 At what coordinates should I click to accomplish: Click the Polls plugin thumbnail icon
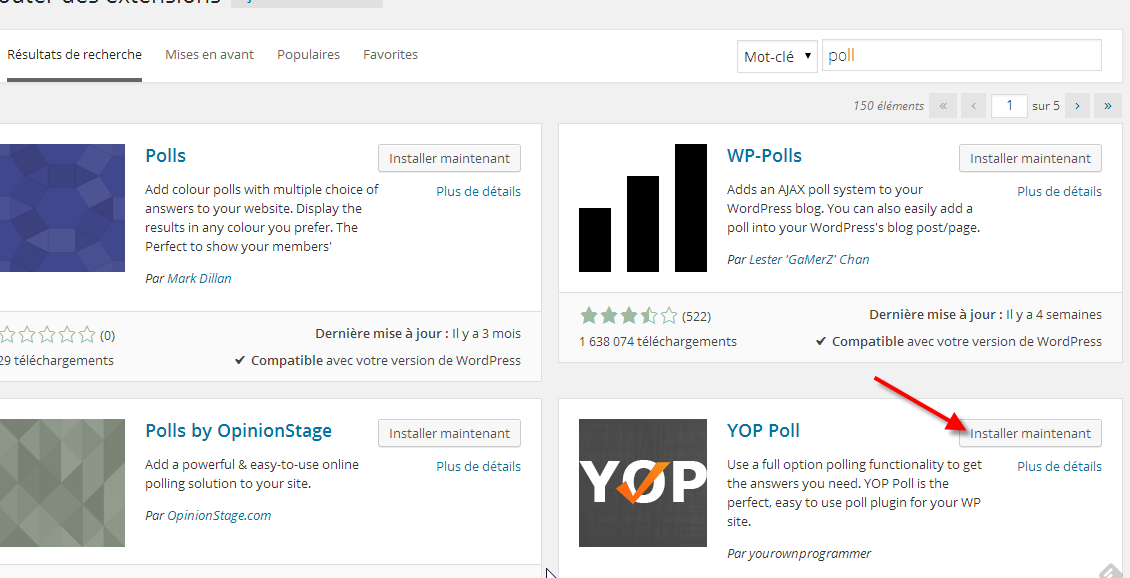click(x=62, y=208)
